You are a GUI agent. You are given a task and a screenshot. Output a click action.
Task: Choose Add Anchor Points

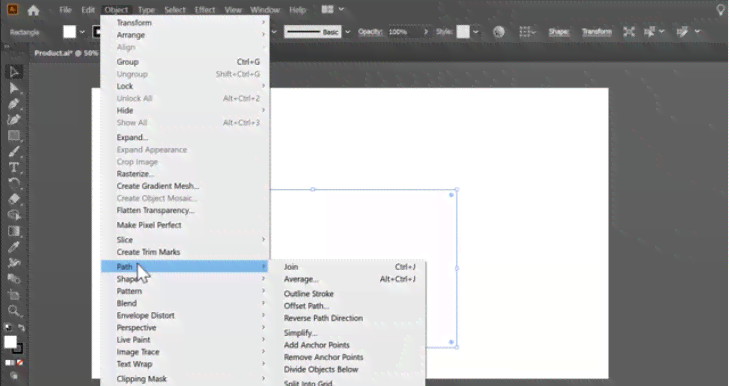[348, 345]
